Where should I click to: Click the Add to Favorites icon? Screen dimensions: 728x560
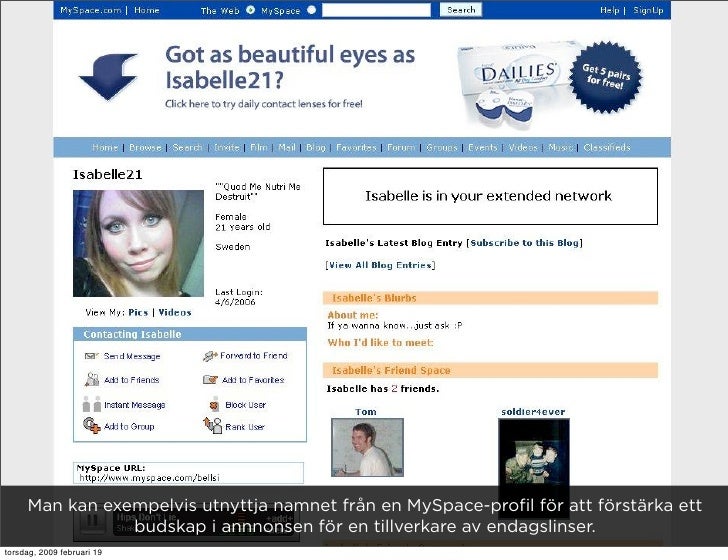click(x=210, y=380)
